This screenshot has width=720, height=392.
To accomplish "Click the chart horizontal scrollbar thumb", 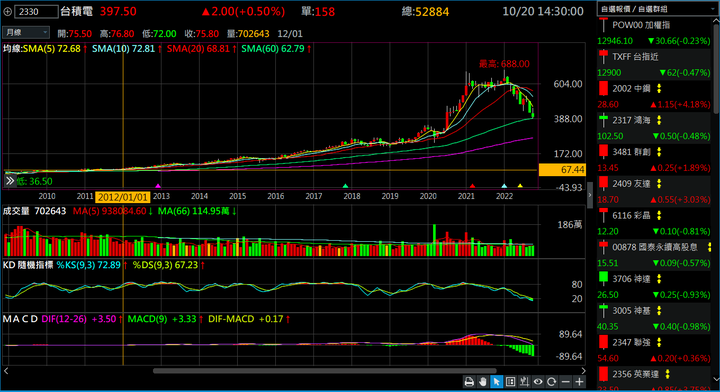I will click(x=325, y=370).
